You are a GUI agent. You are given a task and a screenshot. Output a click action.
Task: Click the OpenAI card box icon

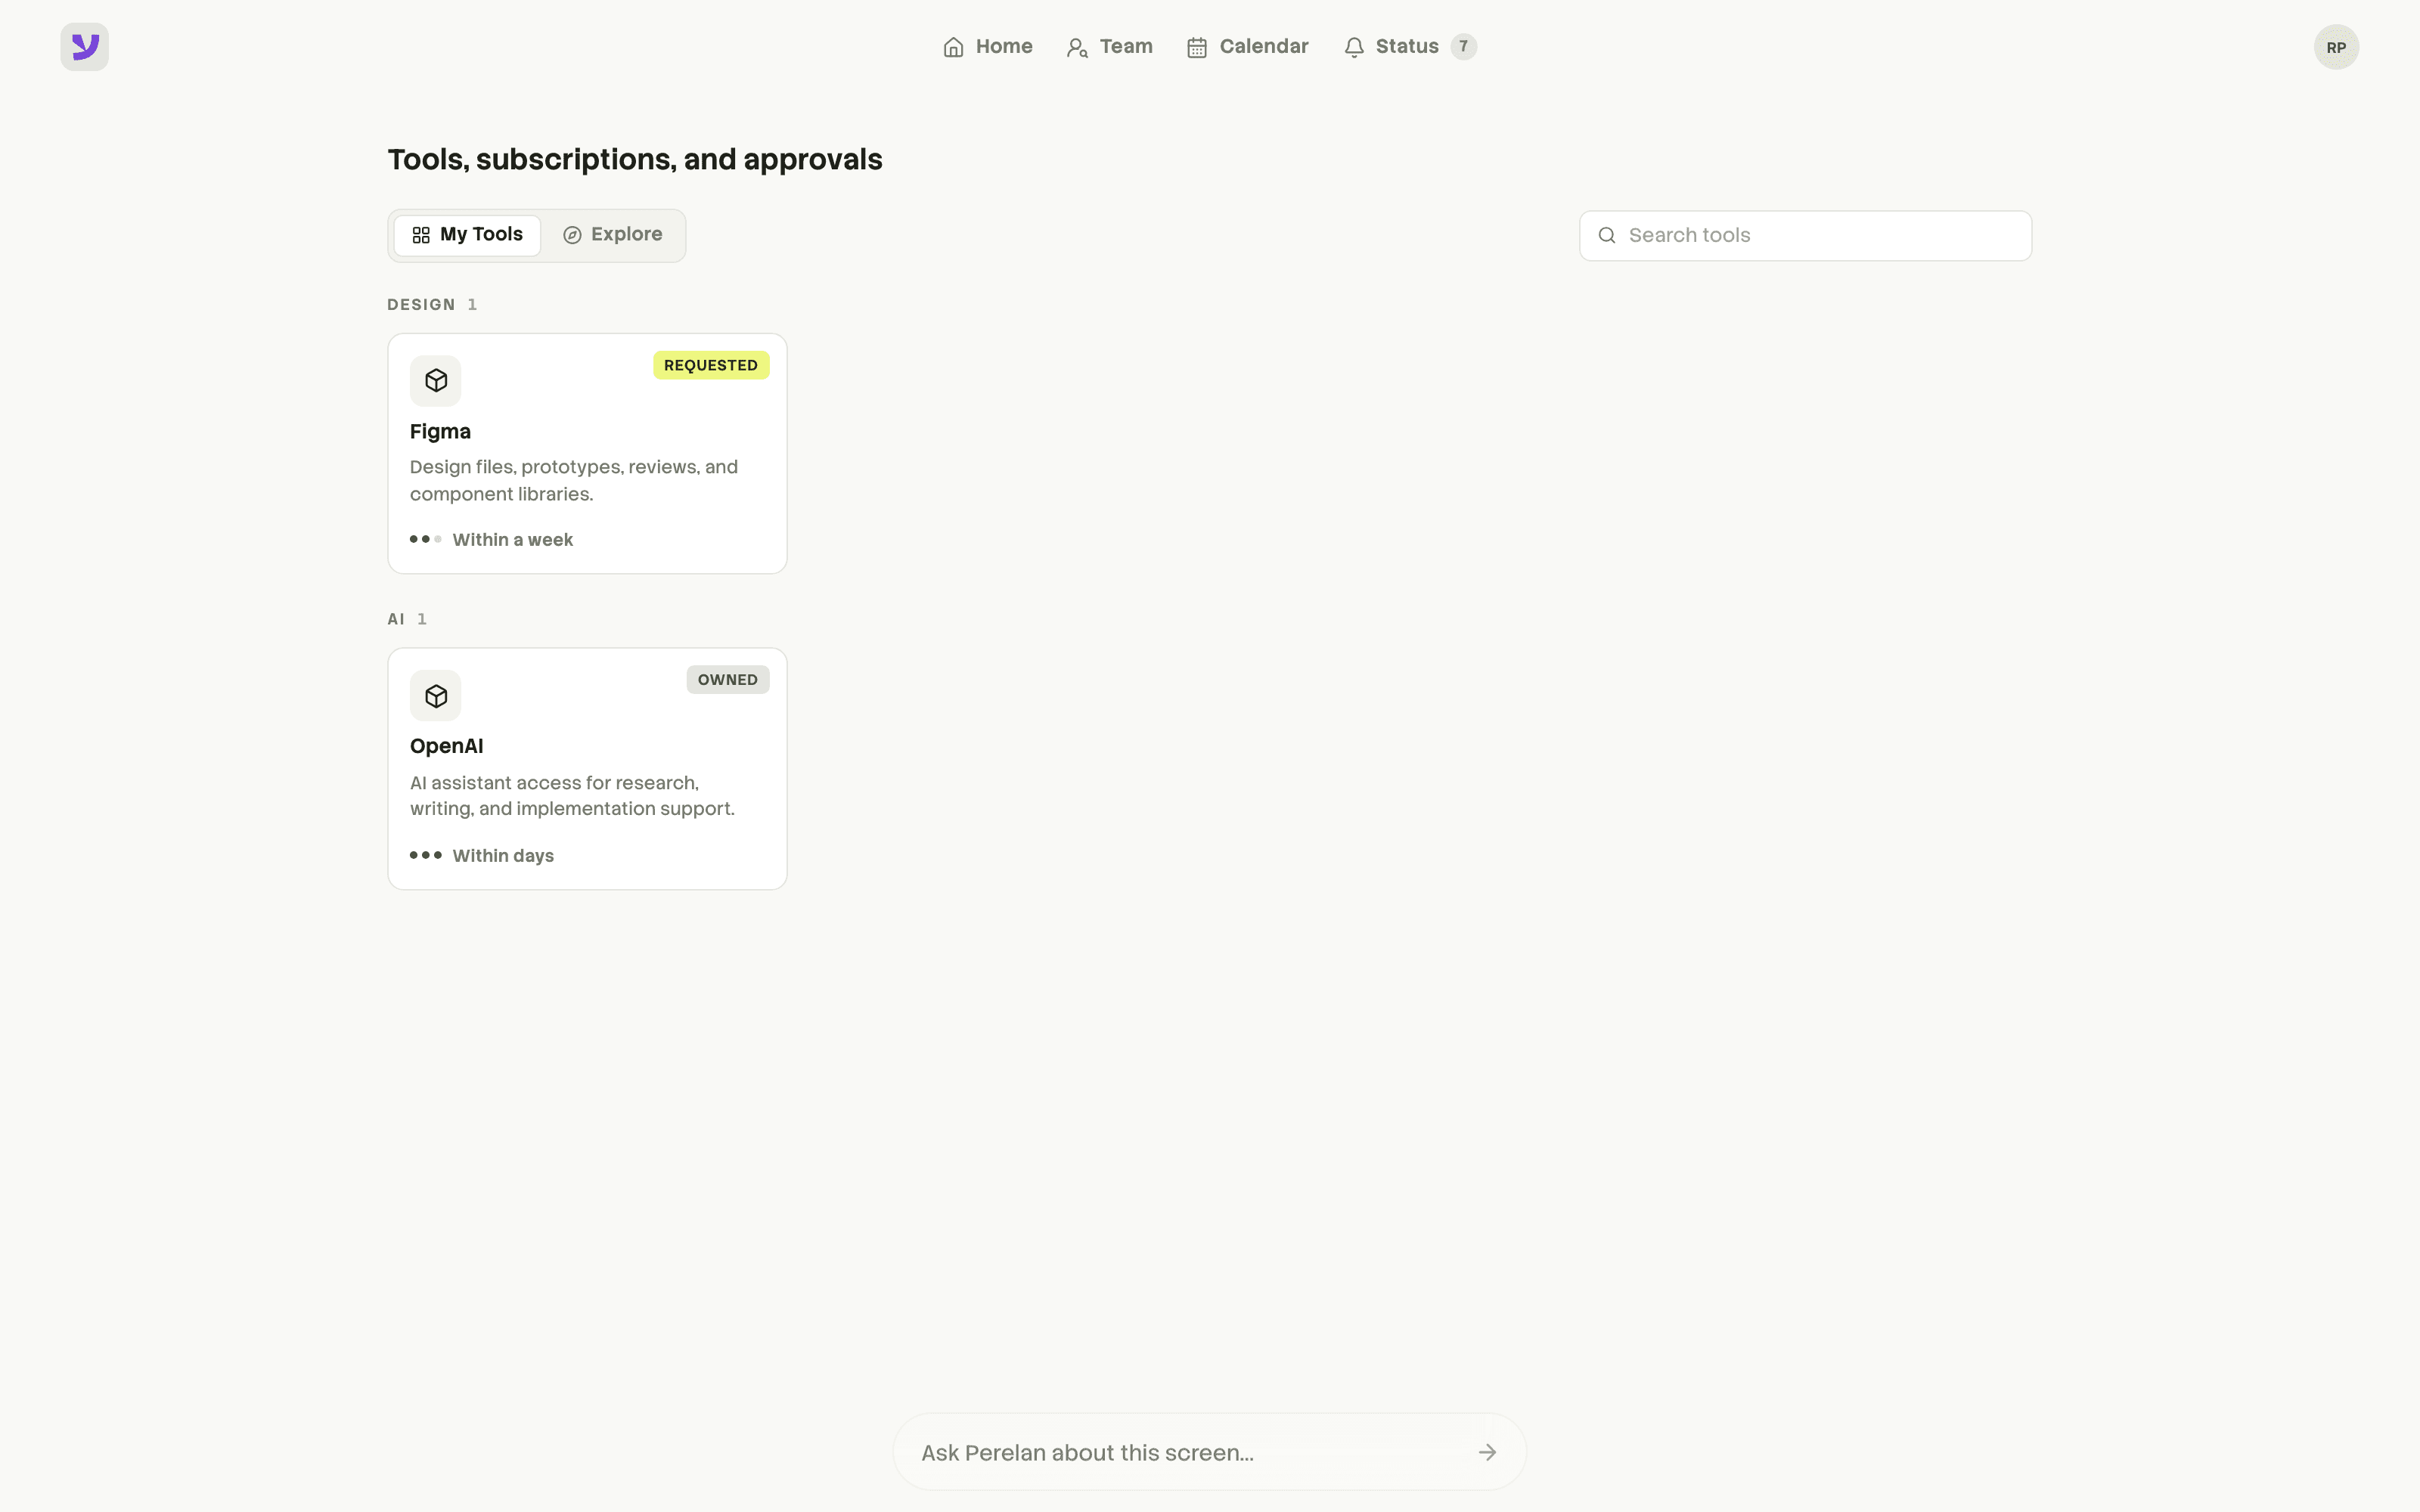coord(436,696)
